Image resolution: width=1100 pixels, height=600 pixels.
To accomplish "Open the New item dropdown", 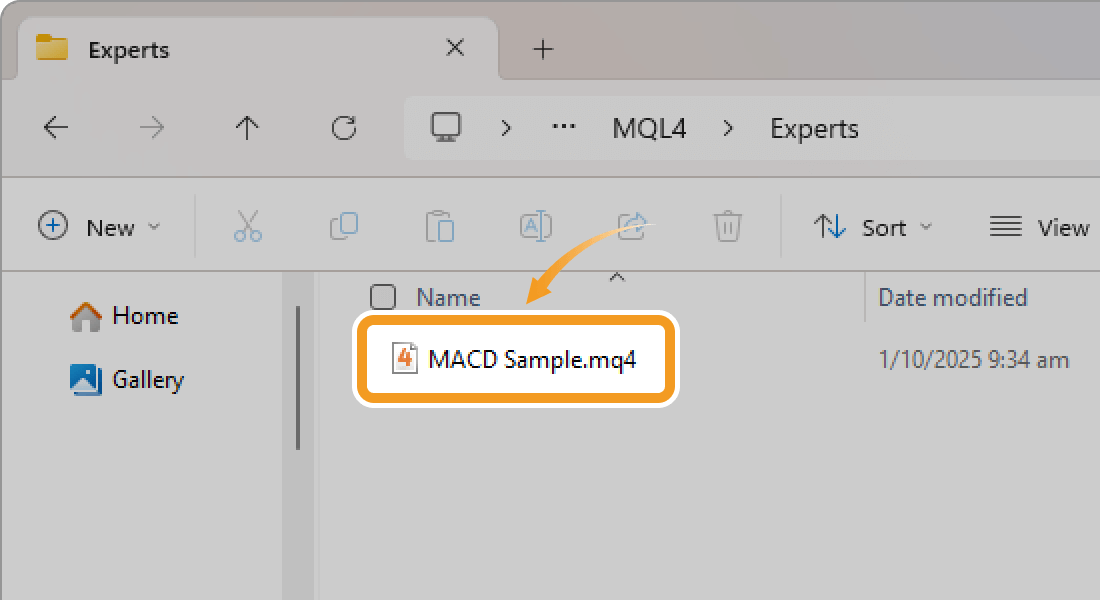I will (x=99, y=227).
